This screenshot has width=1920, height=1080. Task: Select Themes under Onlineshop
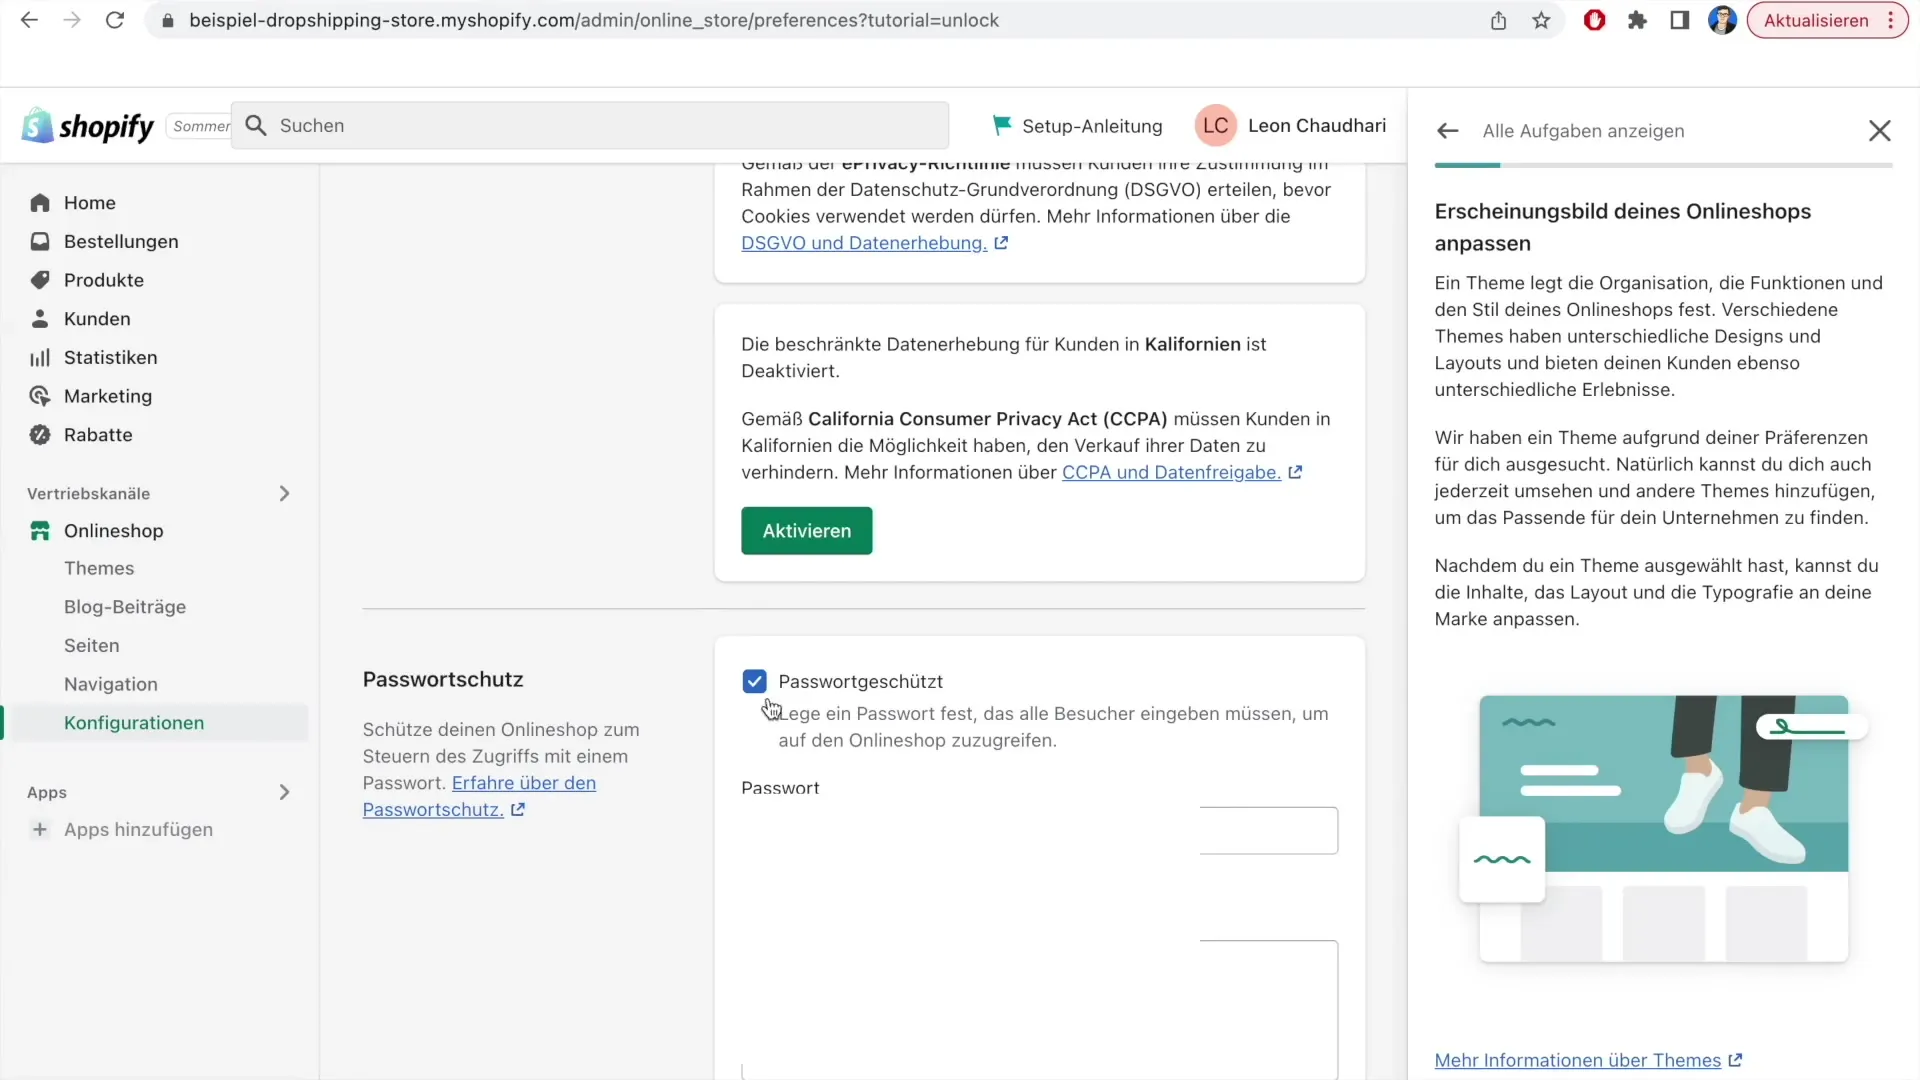(99, 567)
